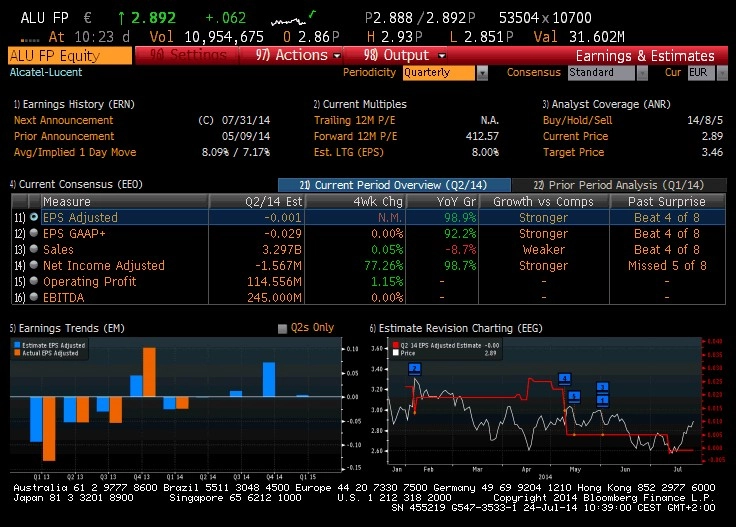This screenshot has width=736, height=527.
Task: Click the Net Income 4Wk change 77.26%
Action: [383, 265]
